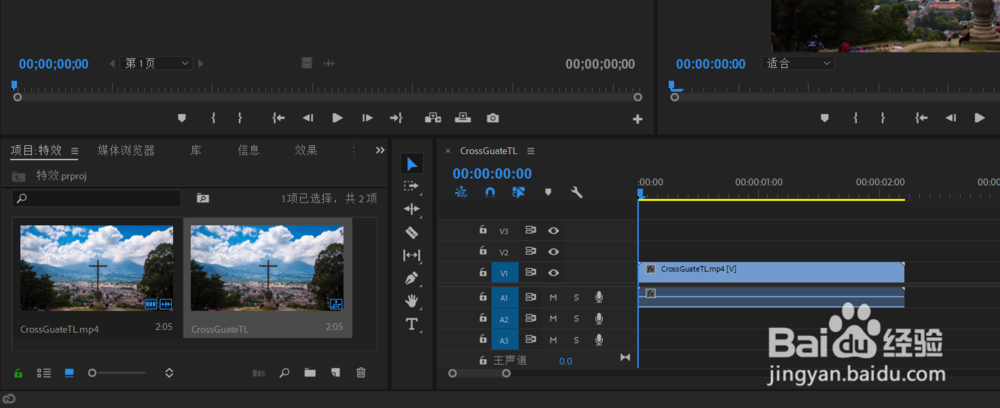Add marker in timeline panel
The width and height of the screenshot is (1000, 408).
(548, 192)
